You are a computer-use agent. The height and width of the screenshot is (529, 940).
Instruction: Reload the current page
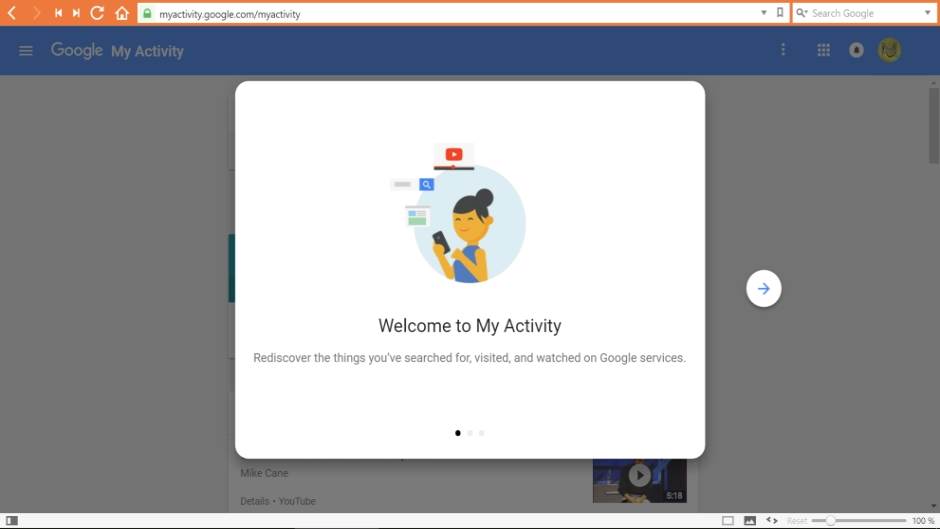pos(97,13)
